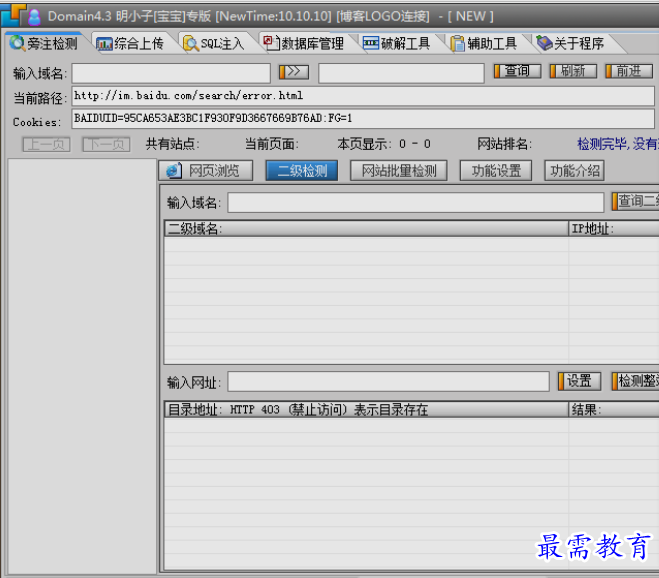
Task: Switch to the 辅助工具 tab
Action: click(x=484, y=43)
